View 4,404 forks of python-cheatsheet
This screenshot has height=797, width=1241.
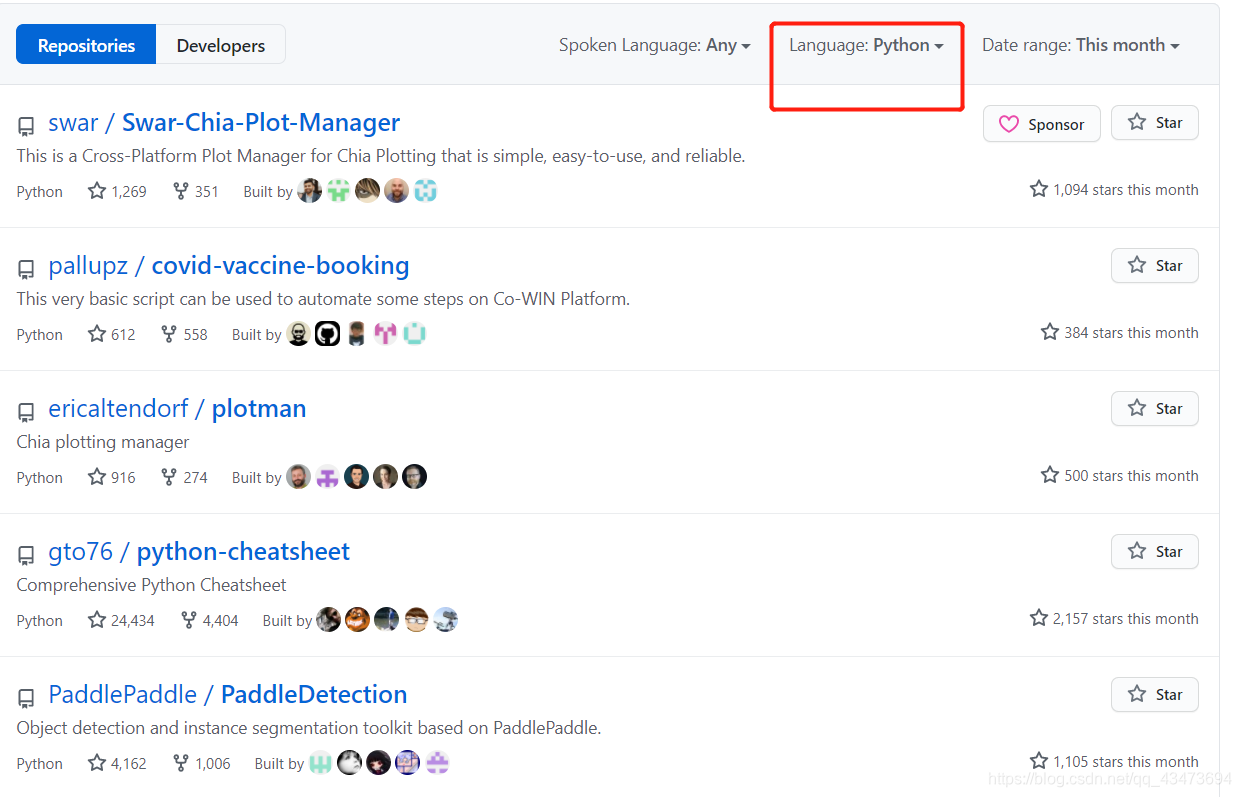point(209,620)
